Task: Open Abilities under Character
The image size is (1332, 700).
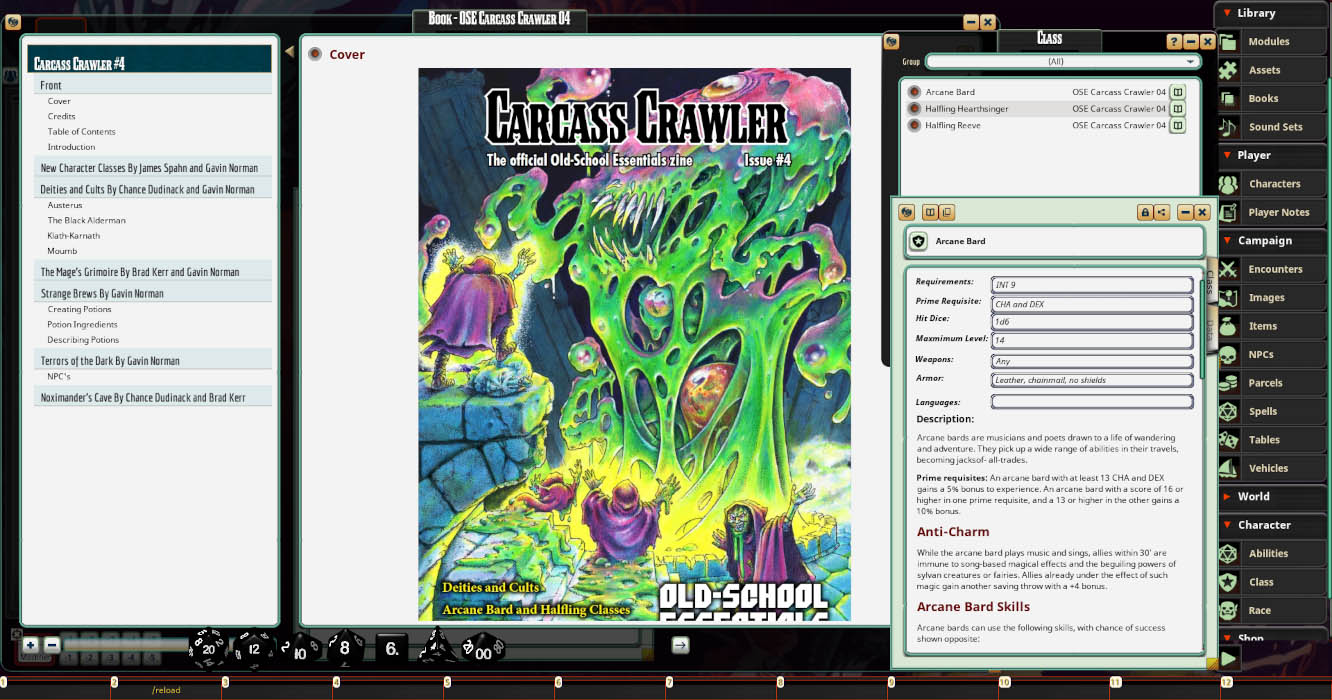Action: pos(1272,553)
